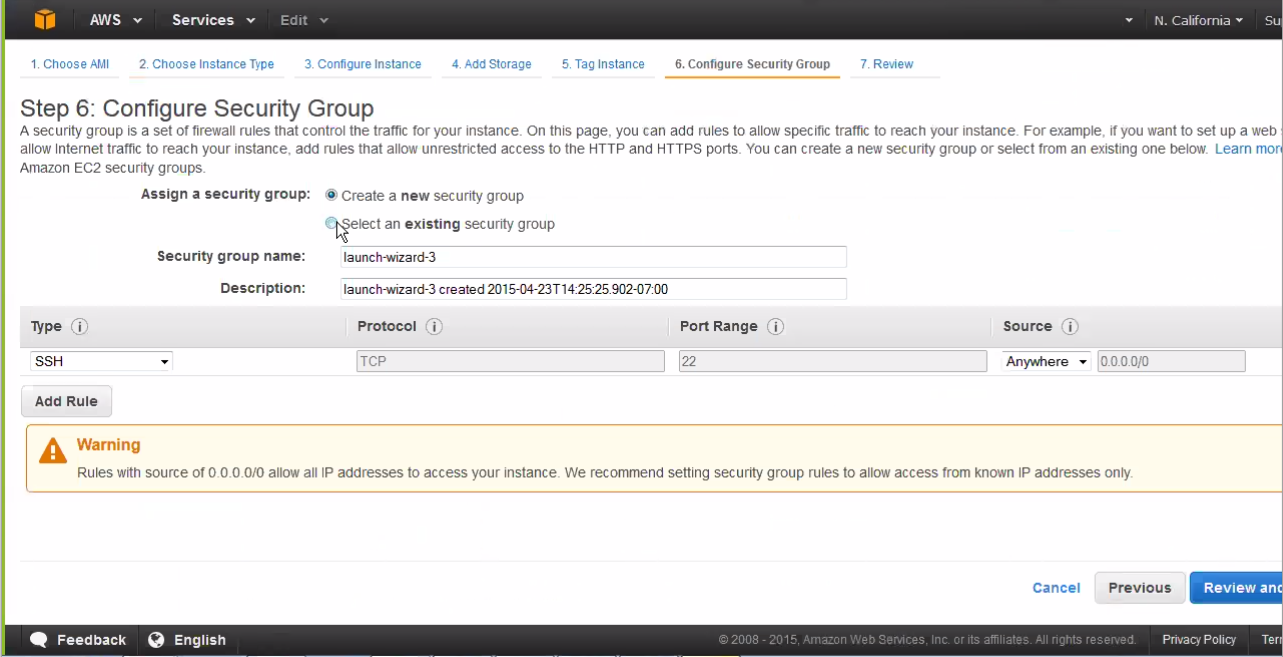
Task: Click the 0.0.0.0/0 source field
Action: [1171, 361]
